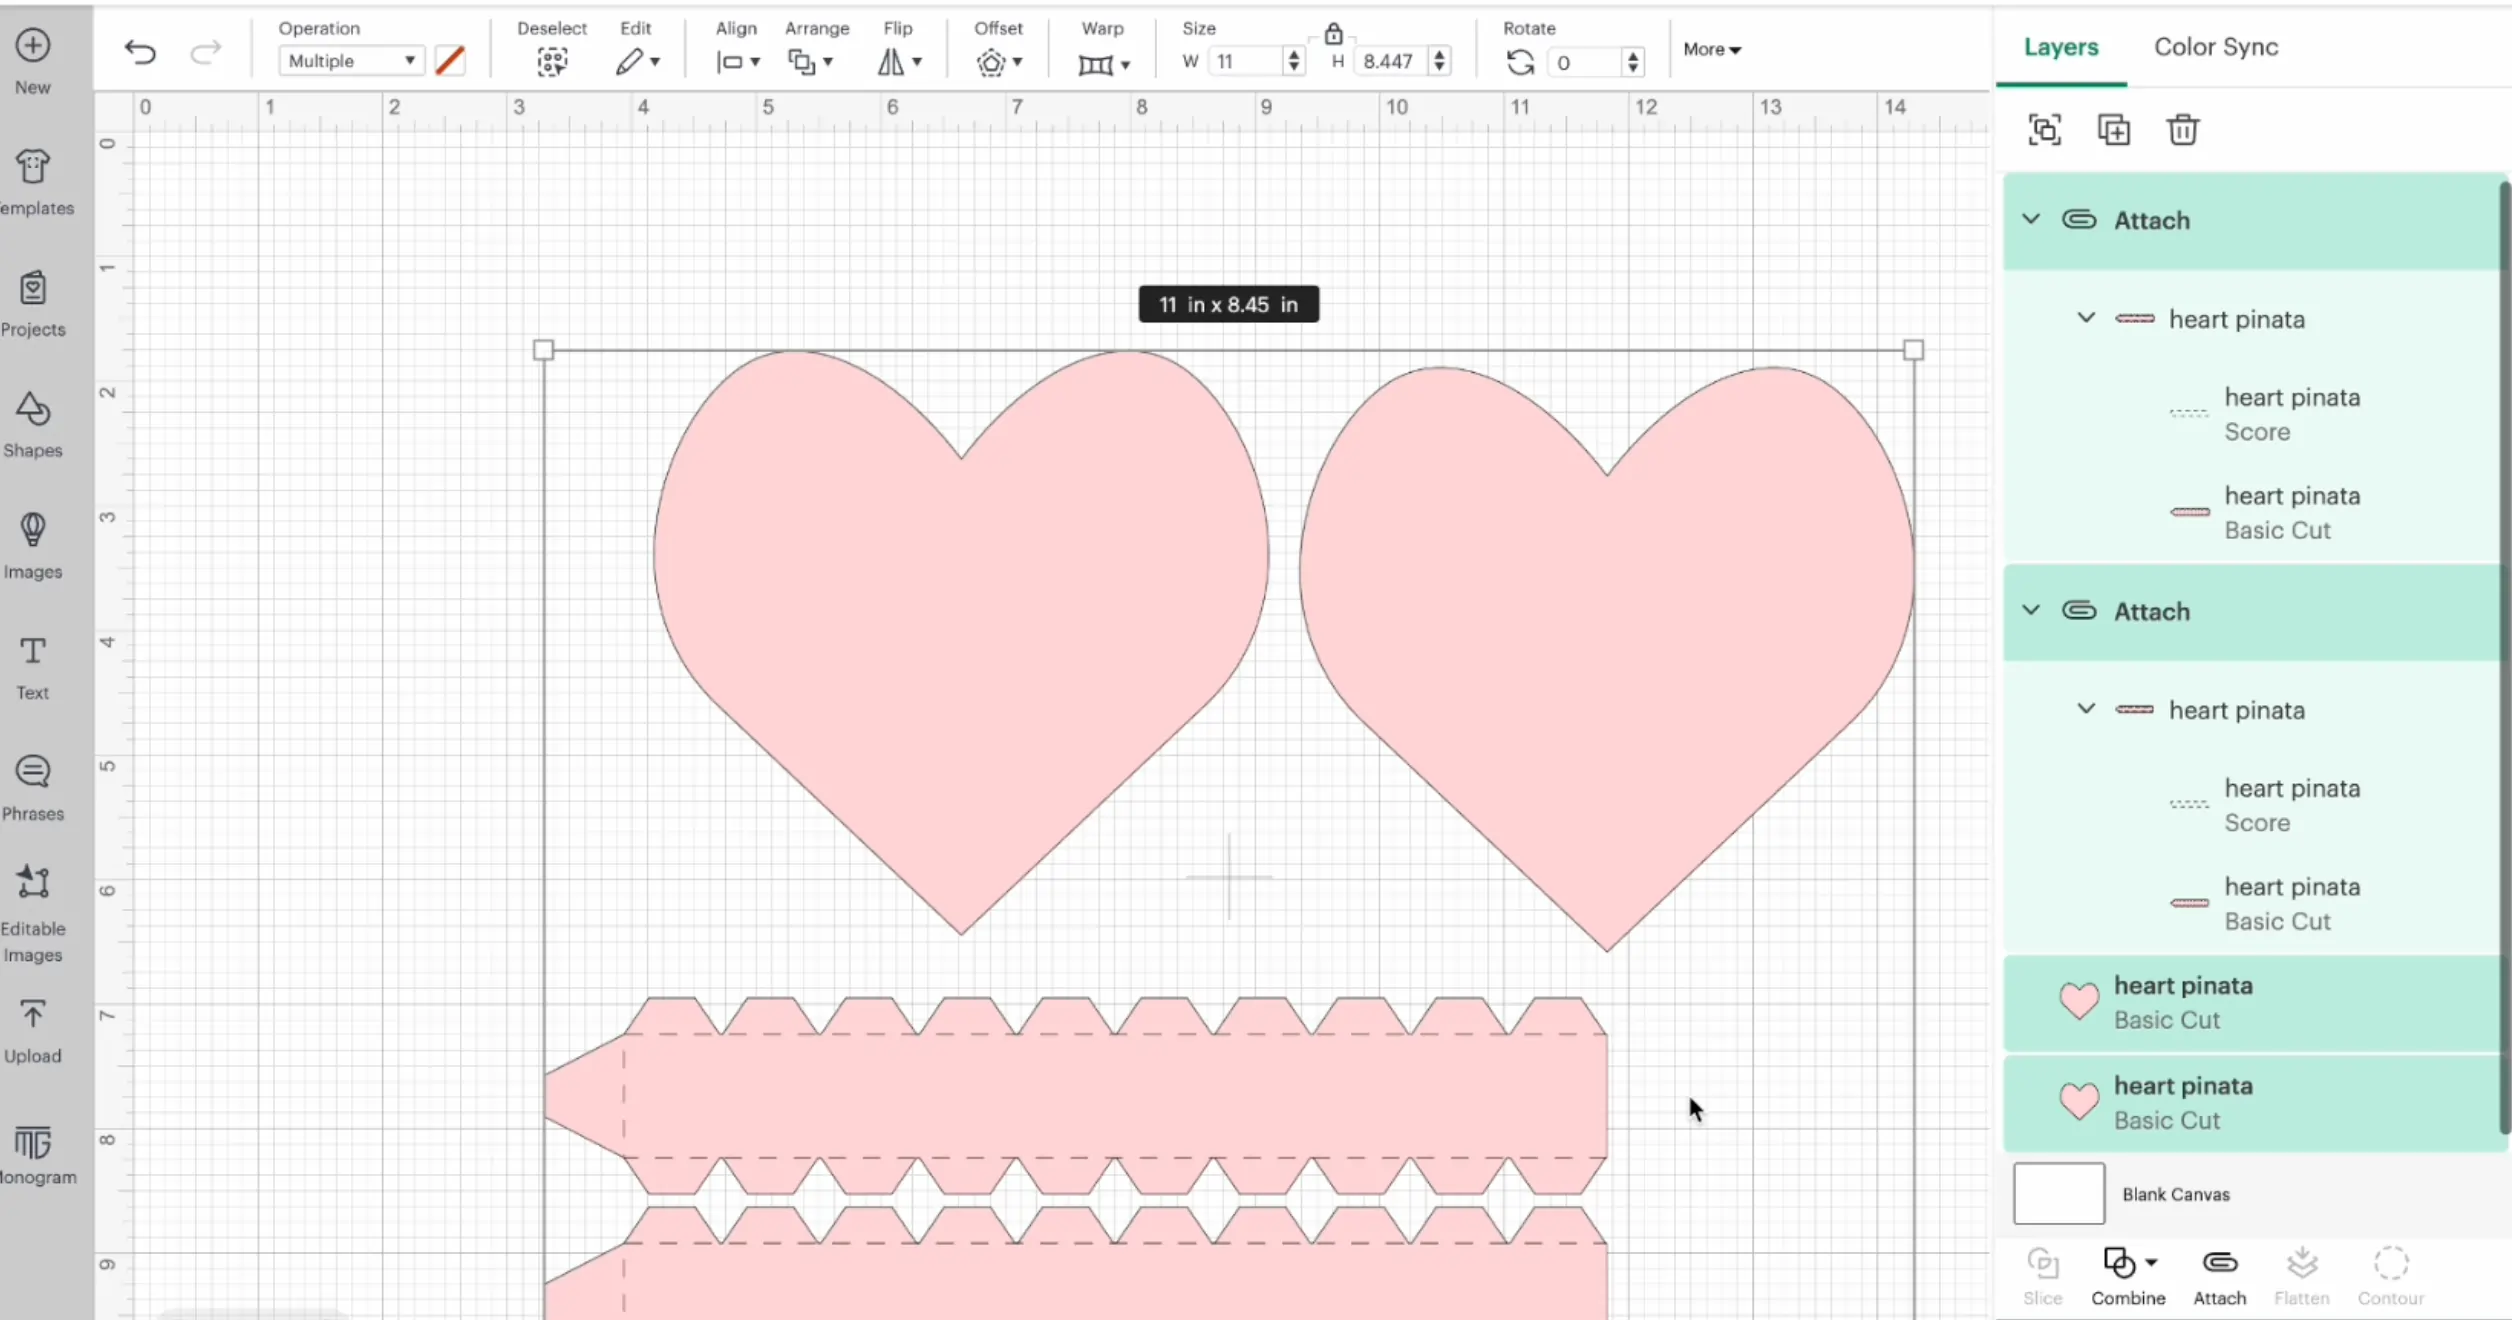Viewport: 2512px width, 1320px height.
Task: Delete the selected layer using the trash icon
Action: [2184, 130]
